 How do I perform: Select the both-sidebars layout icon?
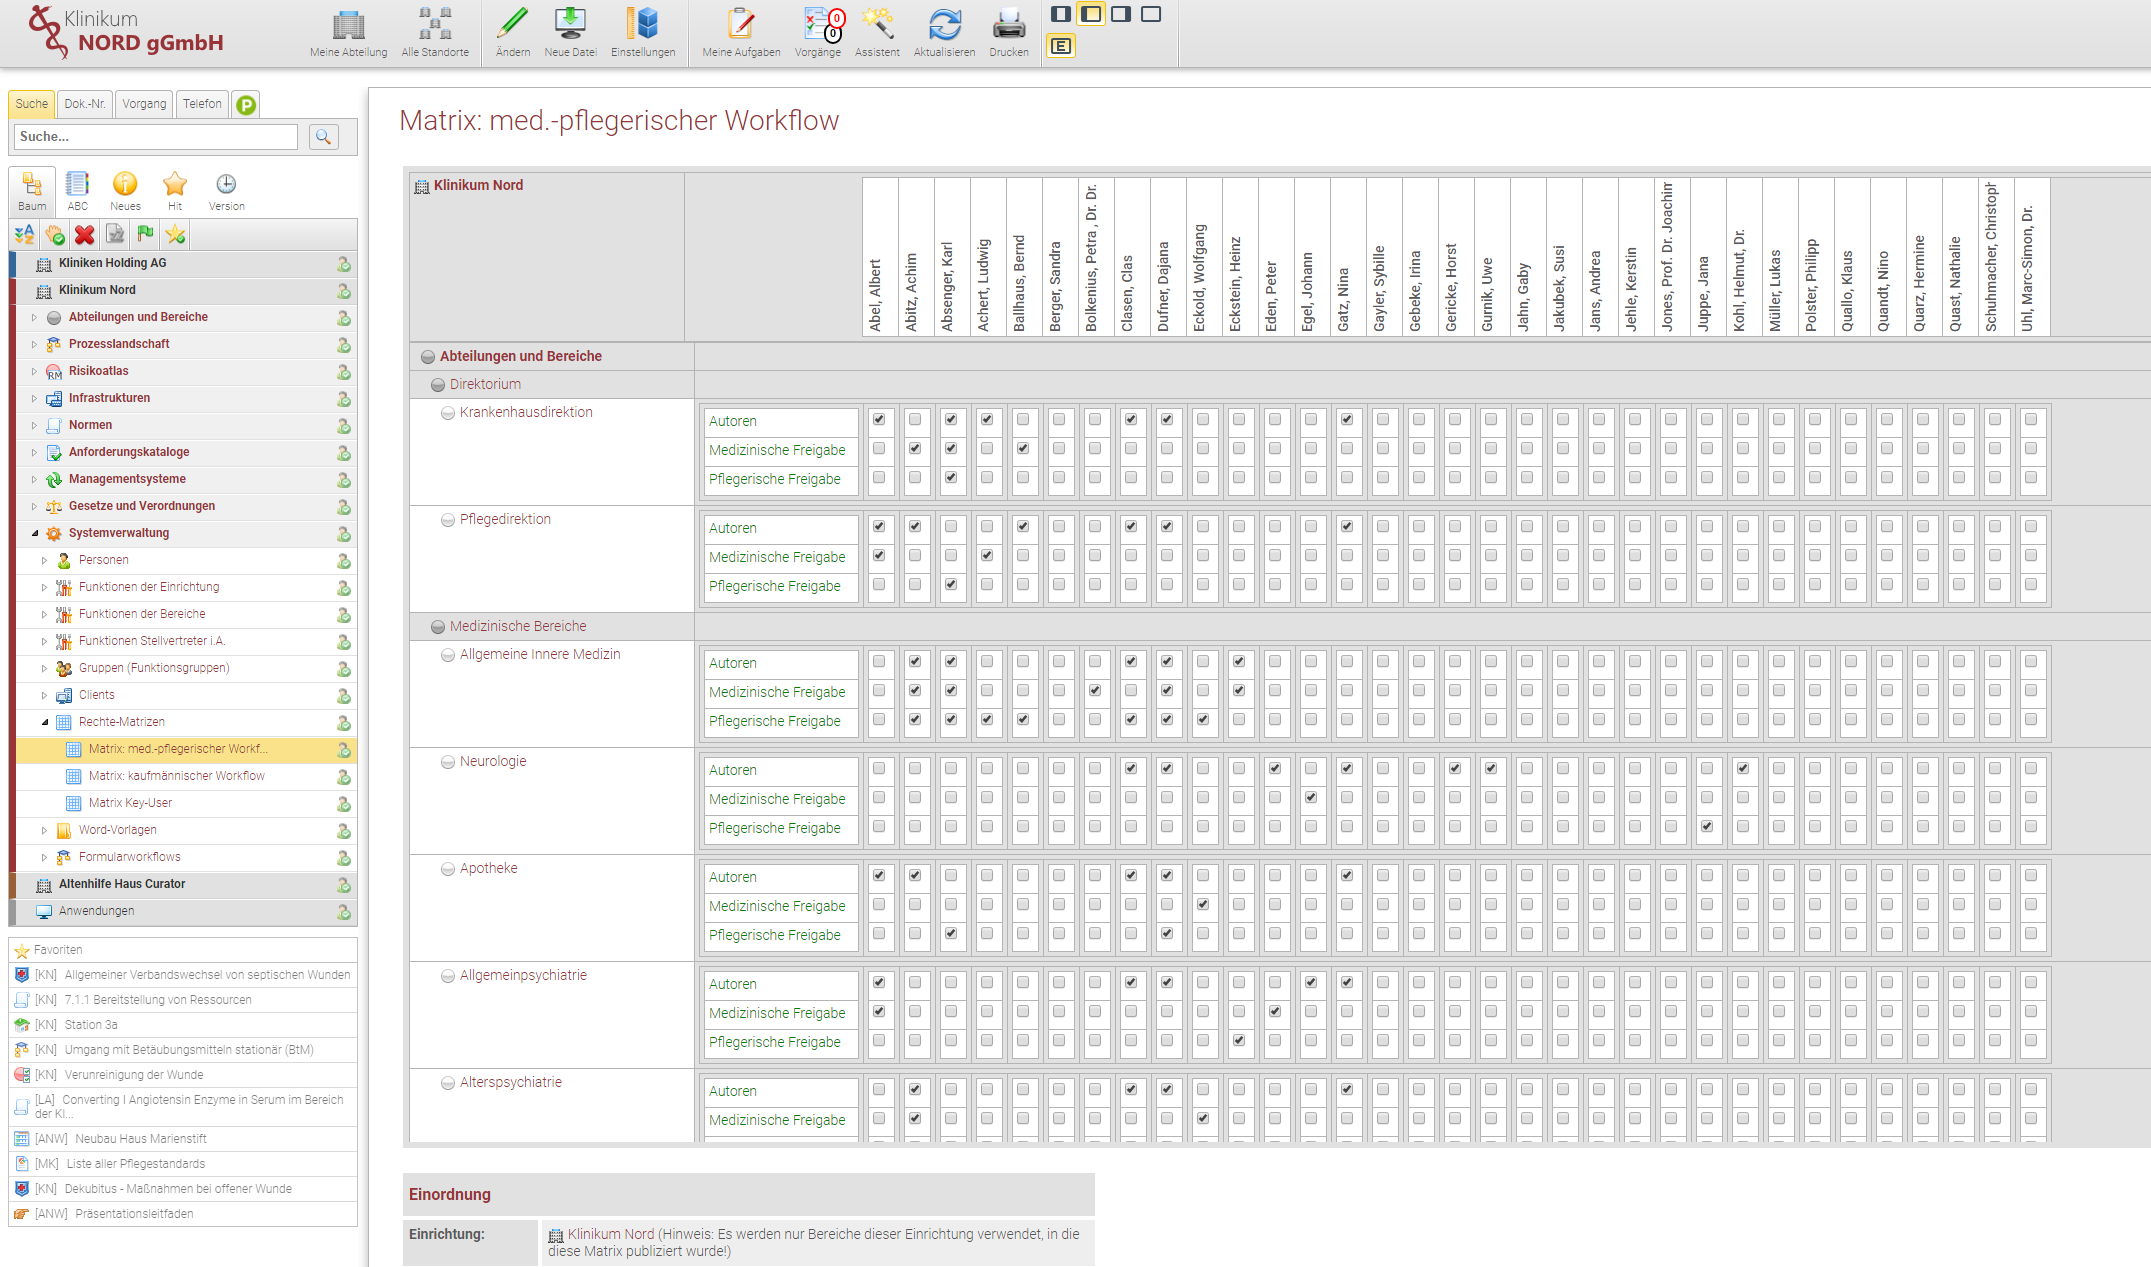[x=1061, y=14]
